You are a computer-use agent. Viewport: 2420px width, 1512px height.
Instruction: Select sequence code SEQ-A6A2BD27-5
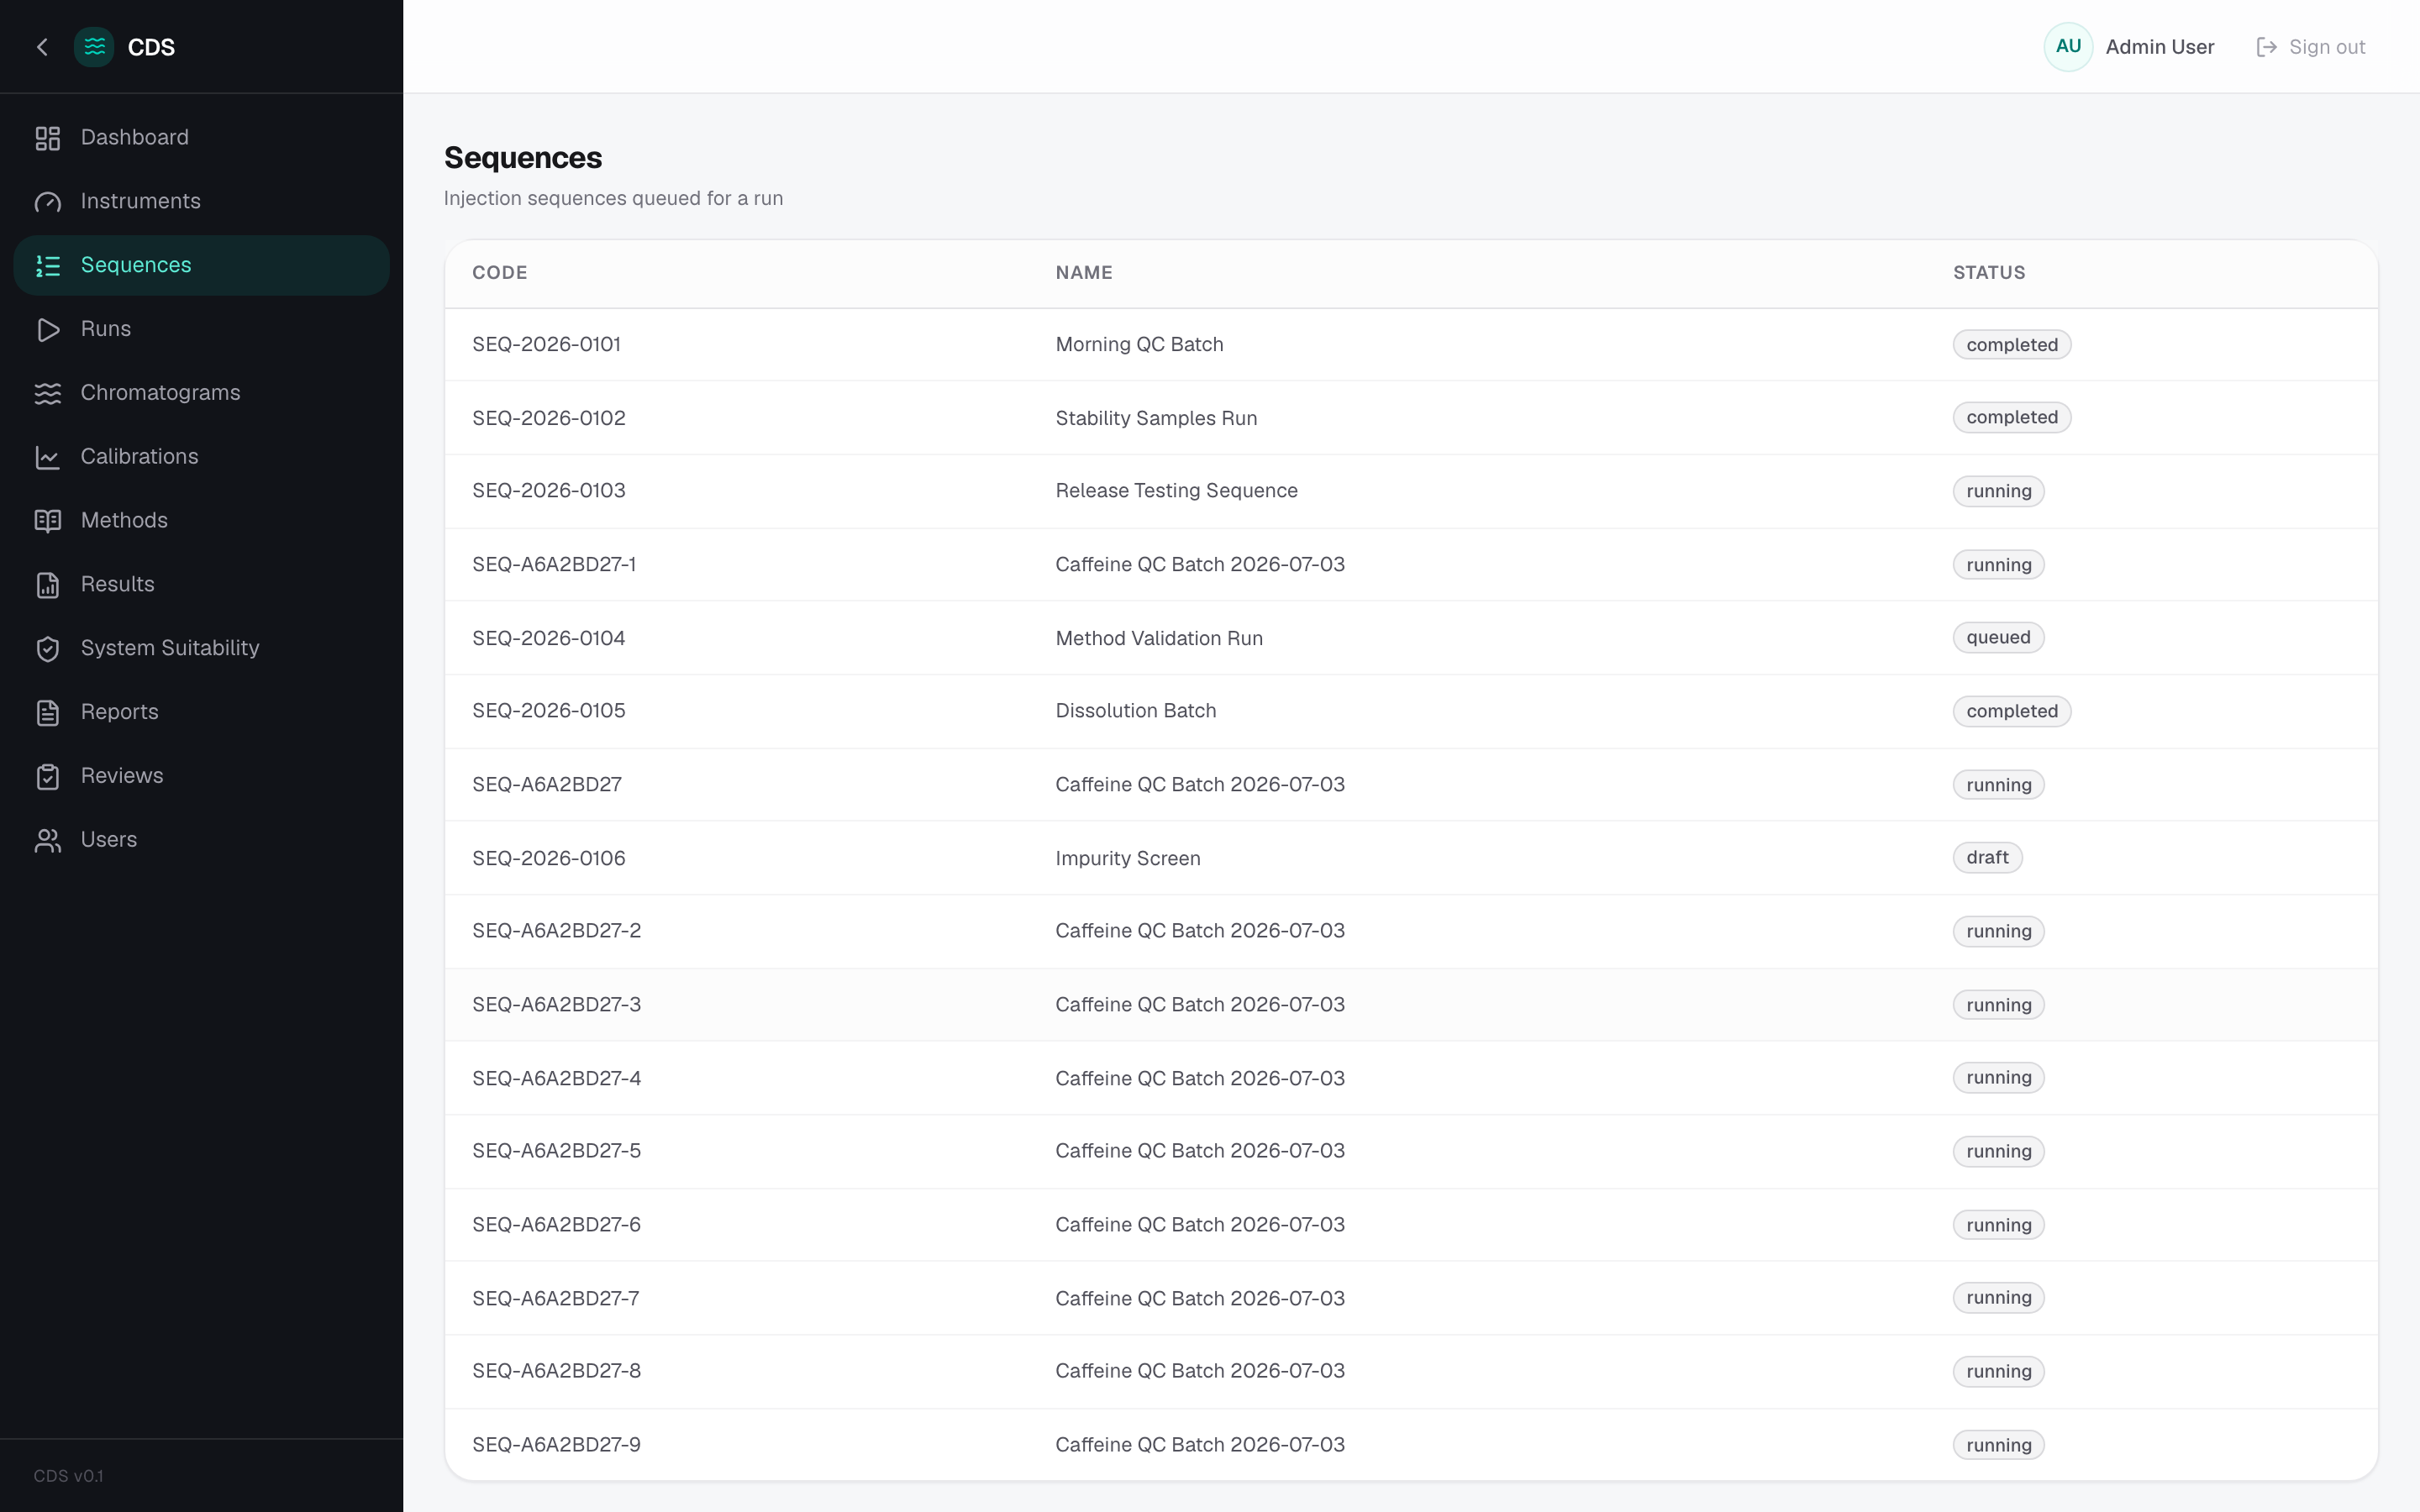point(556,1151)
